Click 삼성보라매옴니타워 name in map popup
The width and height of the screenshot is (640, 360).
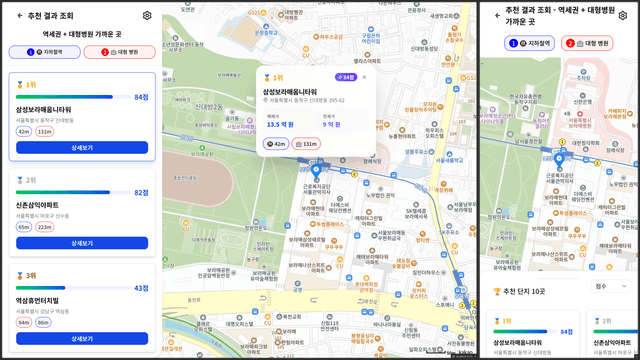point(290,92)
